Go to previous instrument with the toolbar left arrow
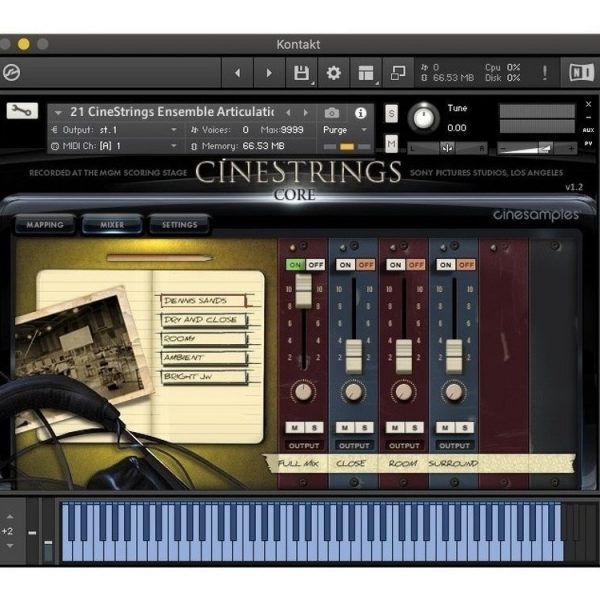The image size is (600, 600). click(237, 73)
